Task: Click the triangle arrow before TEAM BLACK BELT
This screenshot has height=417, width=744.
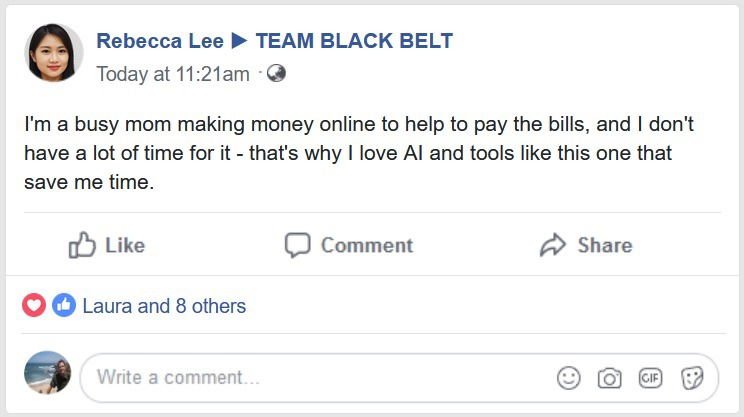Action: click(239, 41)
